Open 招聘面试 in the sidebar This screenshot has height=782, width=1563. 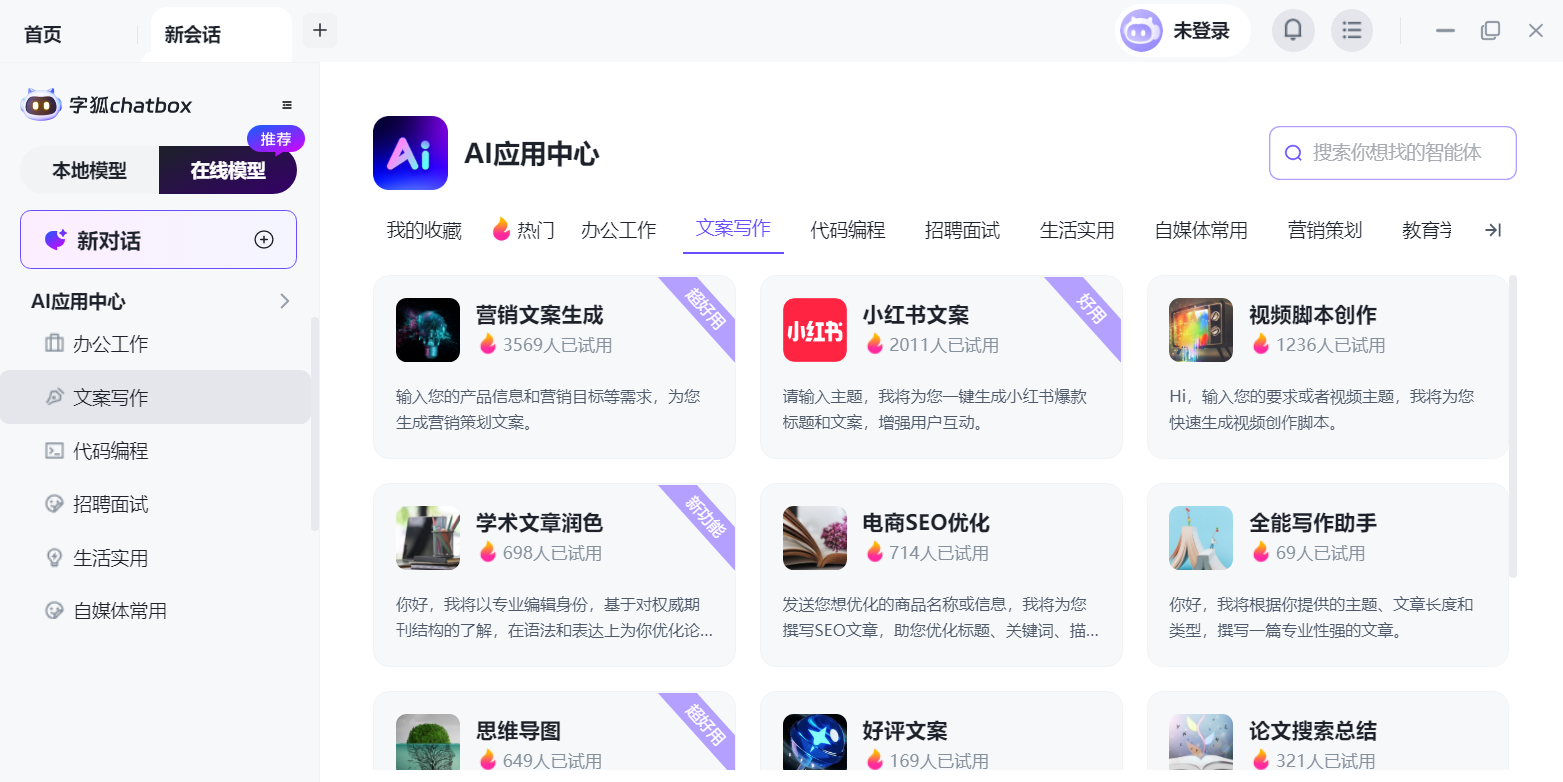click(x=155, y=504)
